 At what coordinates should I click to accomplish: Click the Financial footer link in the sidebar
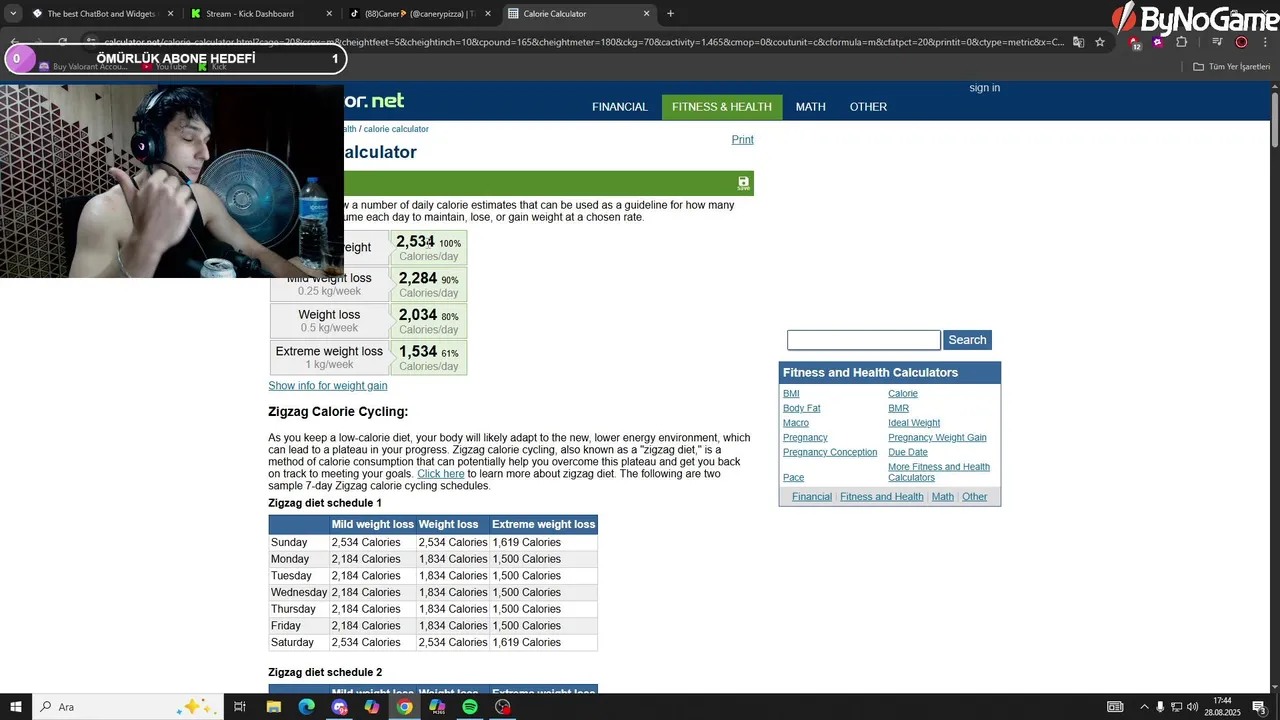pos(811,497)
